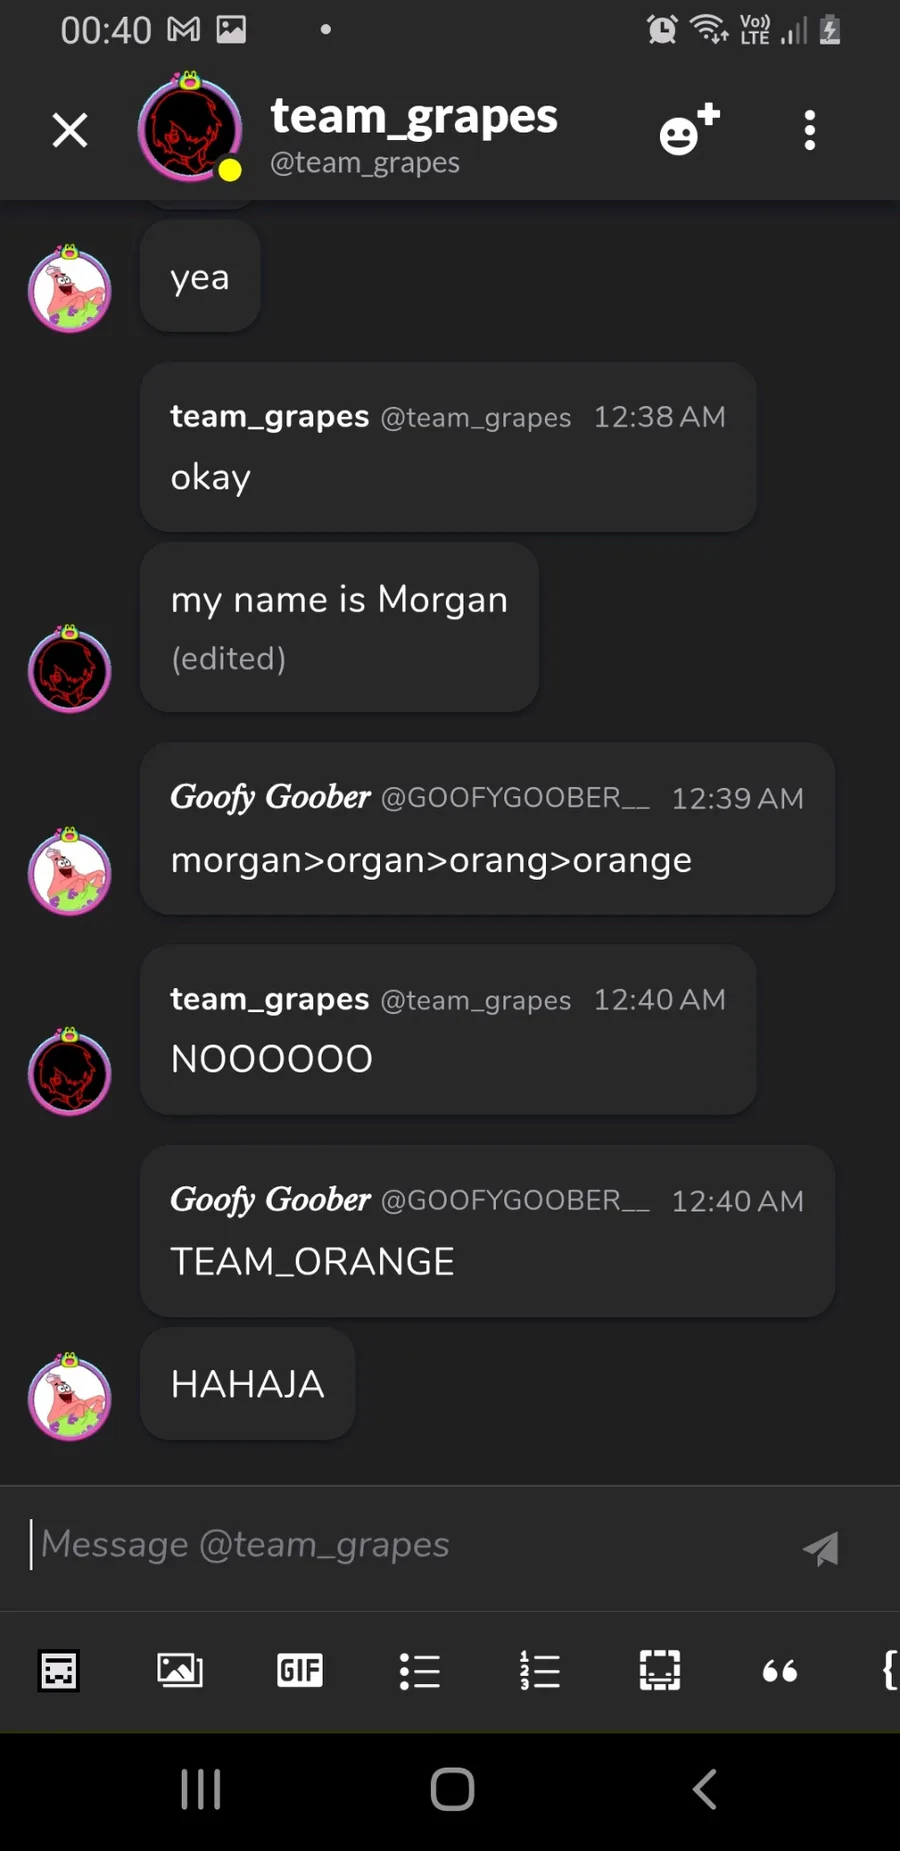
Task: Insert a numbered list
Action: click(x=540, y=1670)
